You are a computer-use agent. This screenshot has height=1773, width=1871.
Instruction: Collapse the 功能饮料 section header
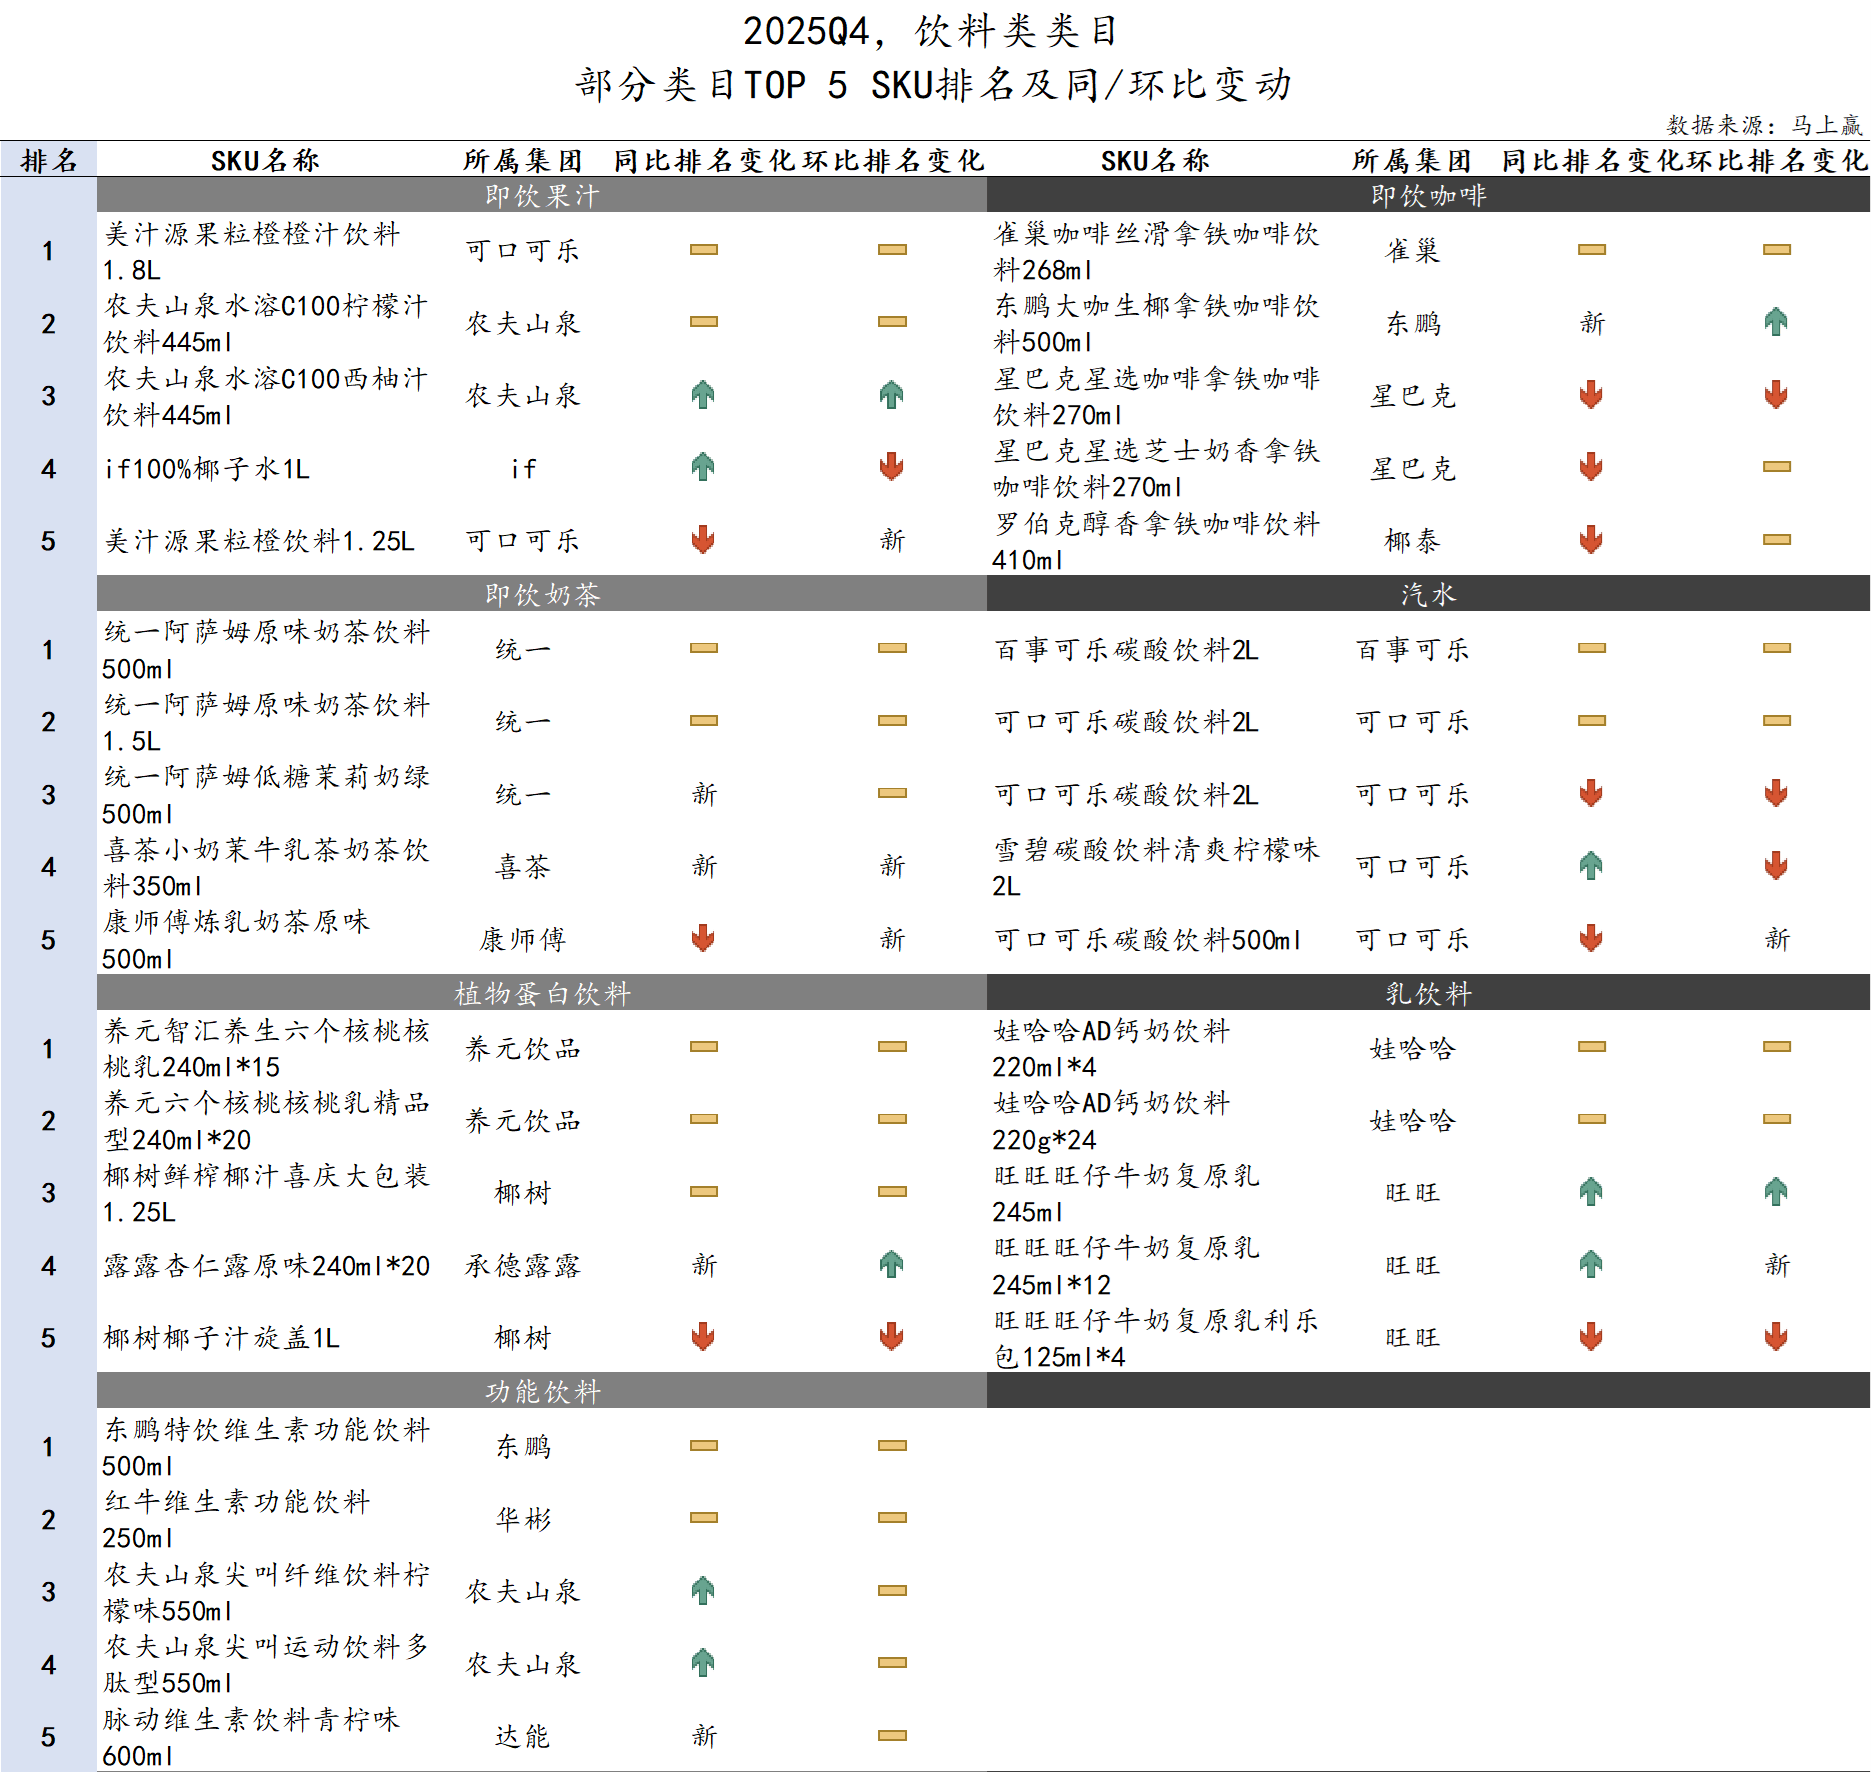click(x=540, y=1391)
